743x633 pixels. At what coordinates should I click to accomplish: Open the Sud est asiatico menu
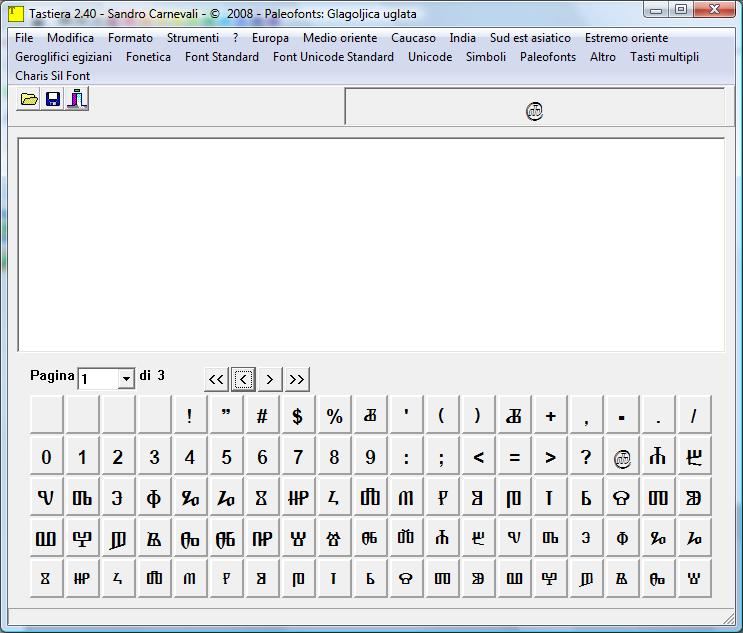point(530,38)
